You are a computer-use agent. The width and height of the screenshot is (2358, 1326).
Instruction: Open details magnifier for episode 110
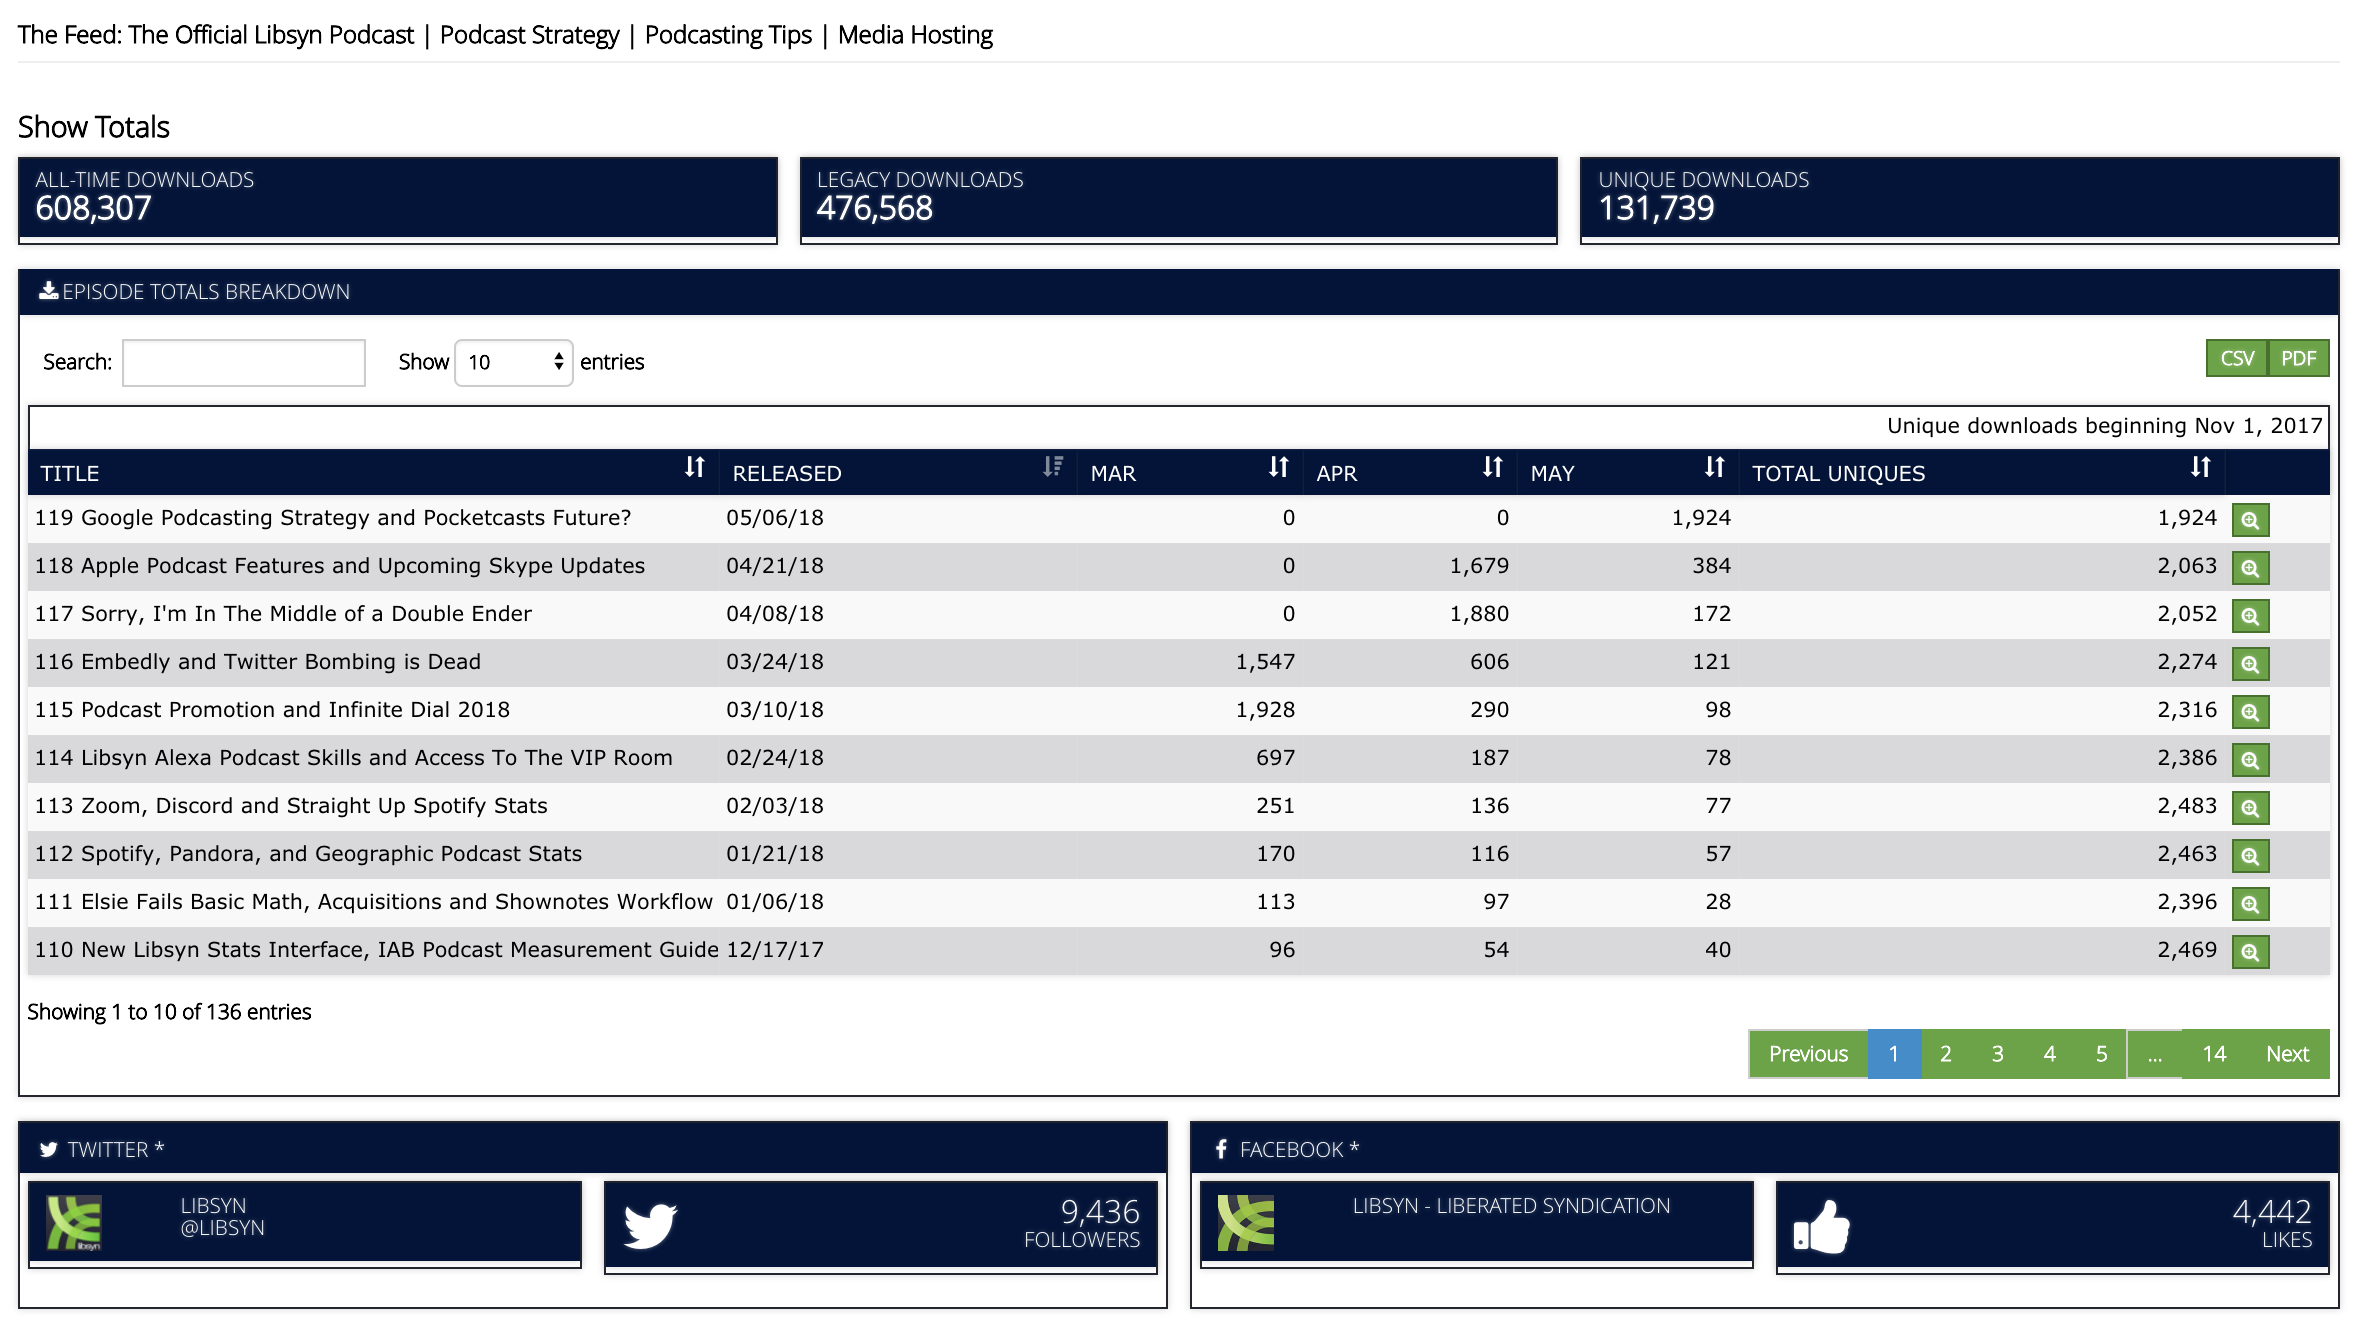(2250, 952)
